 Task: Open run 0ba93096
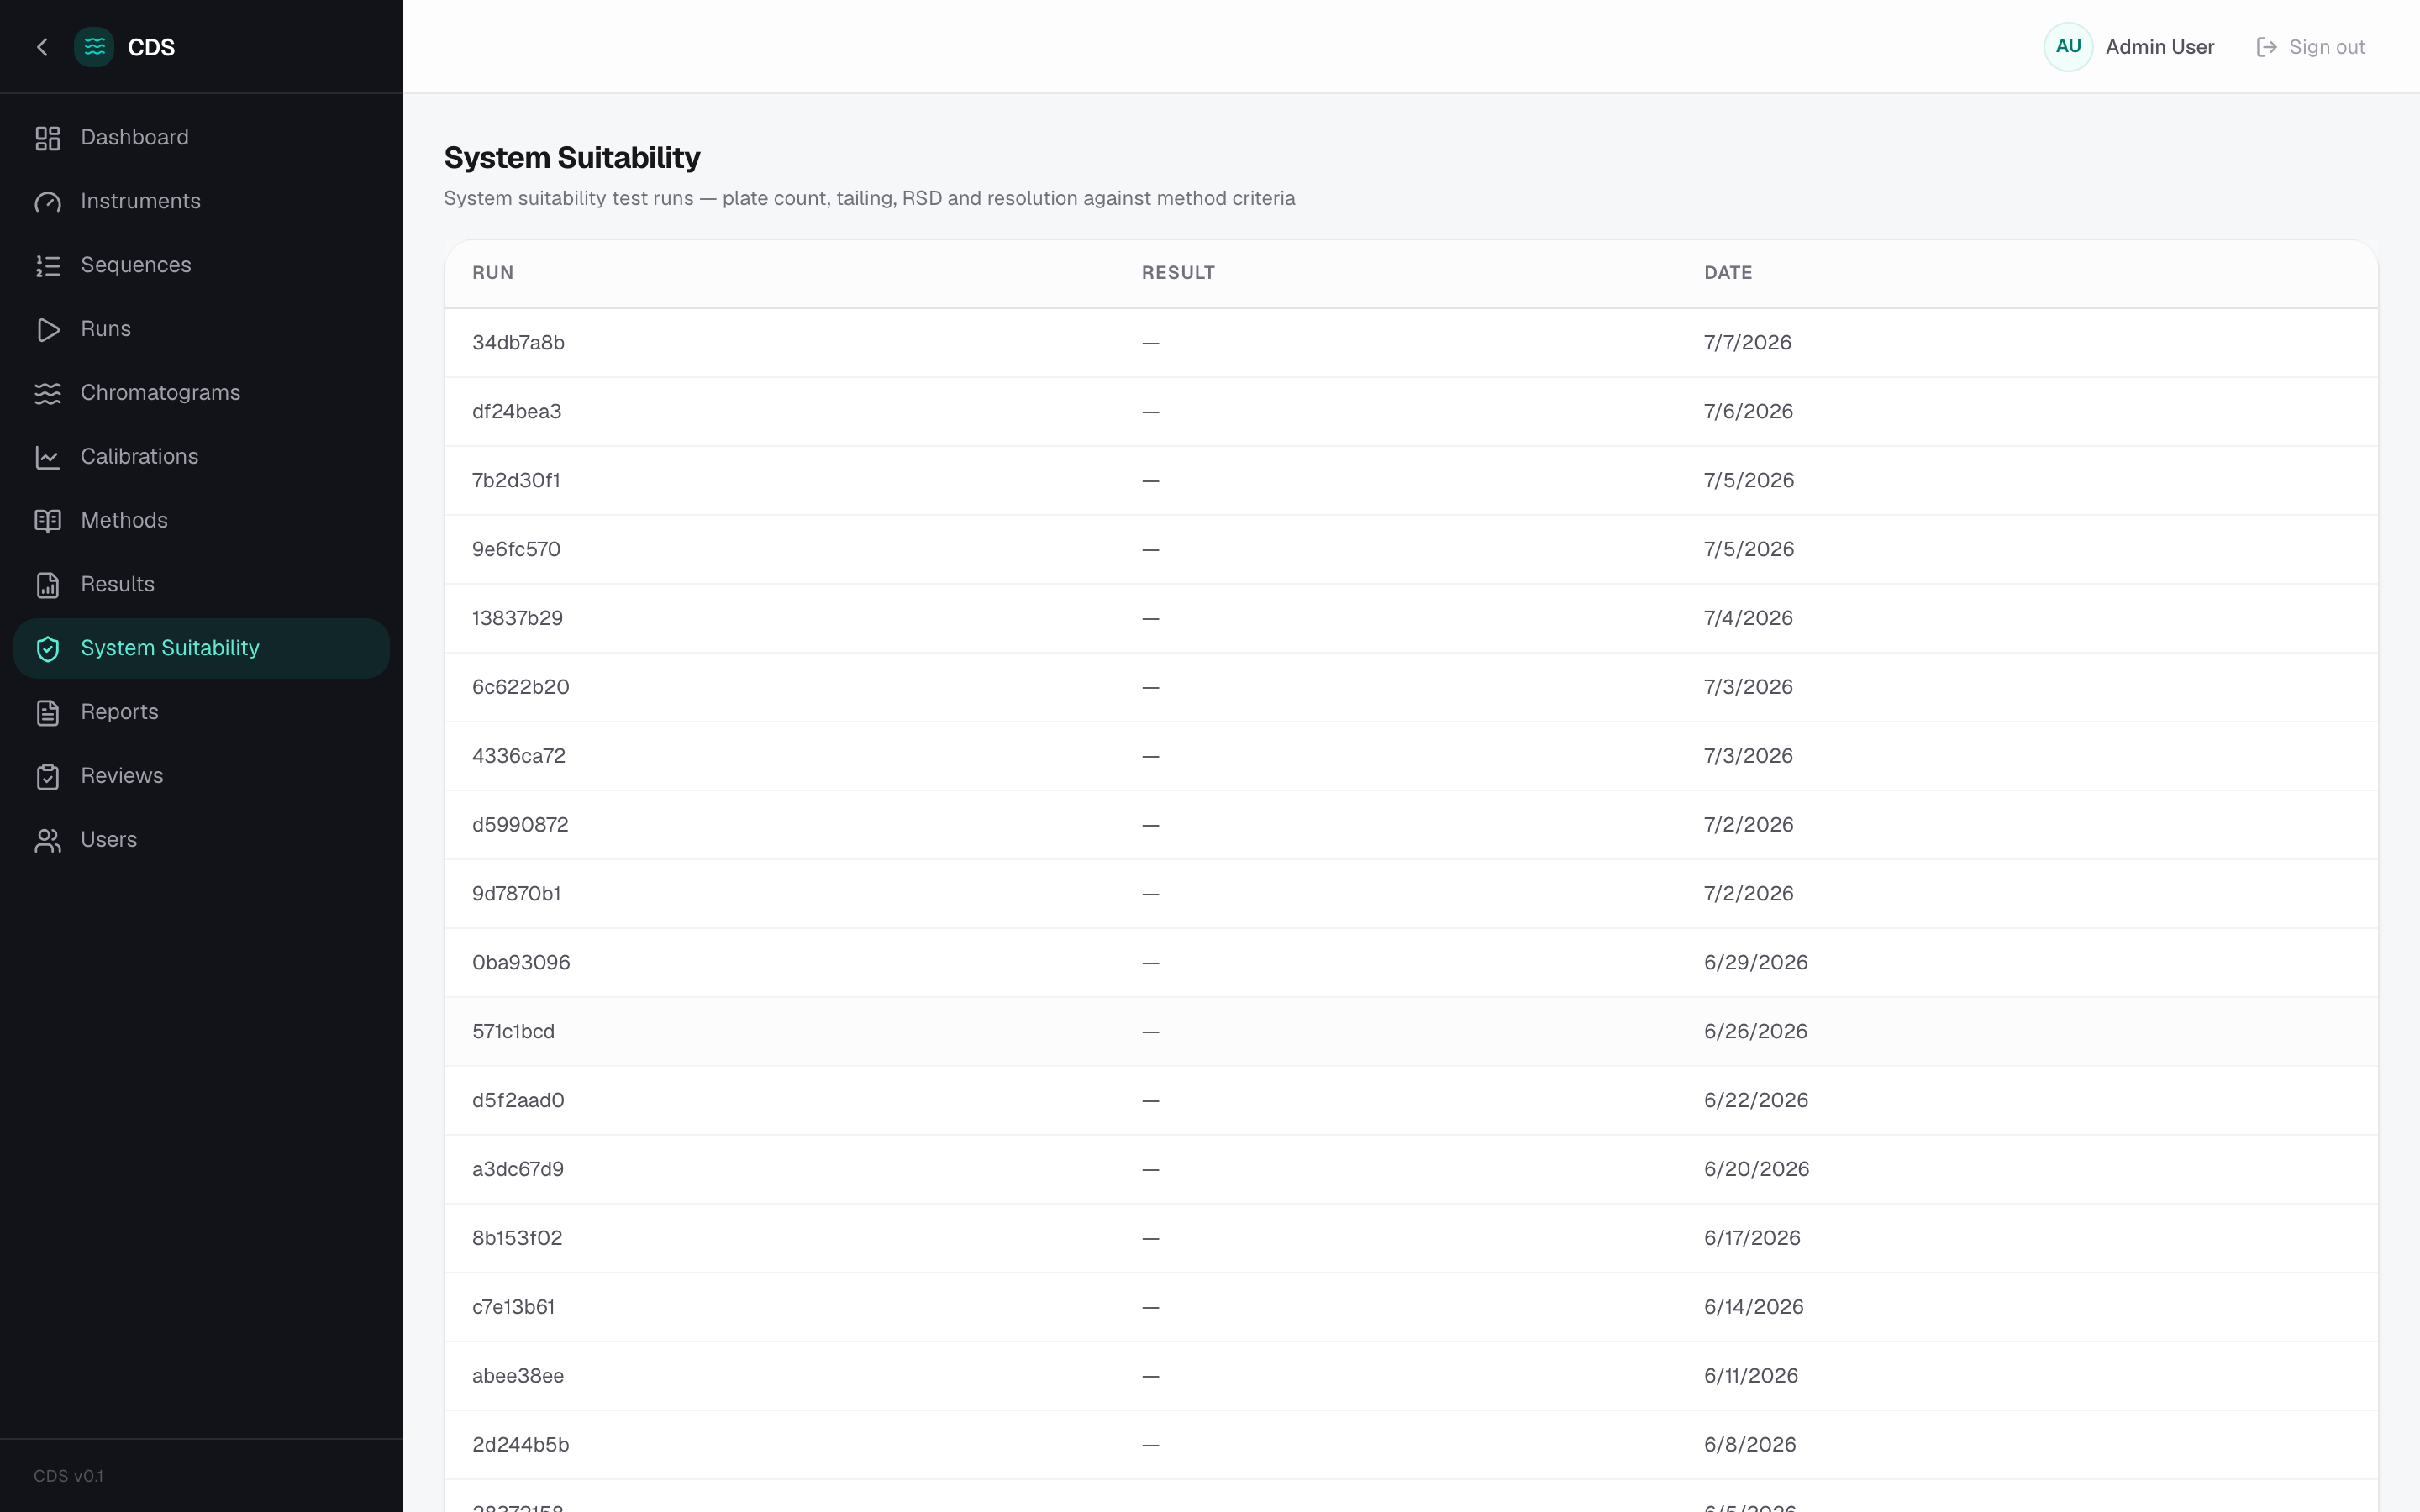(1411, 963)
